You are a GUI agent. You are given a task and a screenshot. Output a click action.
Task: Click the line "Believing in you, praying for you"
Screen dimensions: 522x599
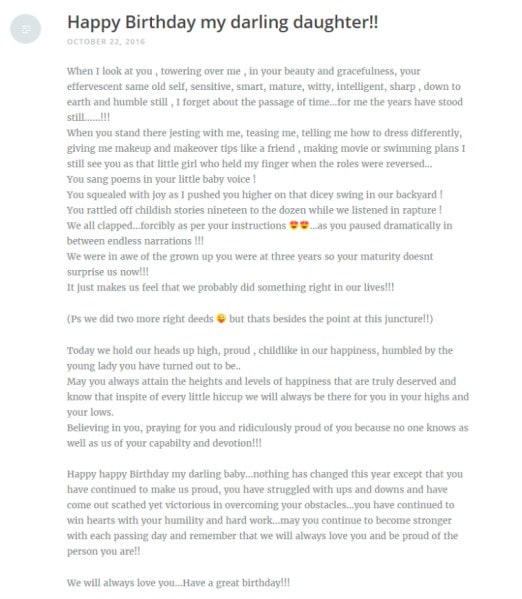tap(267, 428)
